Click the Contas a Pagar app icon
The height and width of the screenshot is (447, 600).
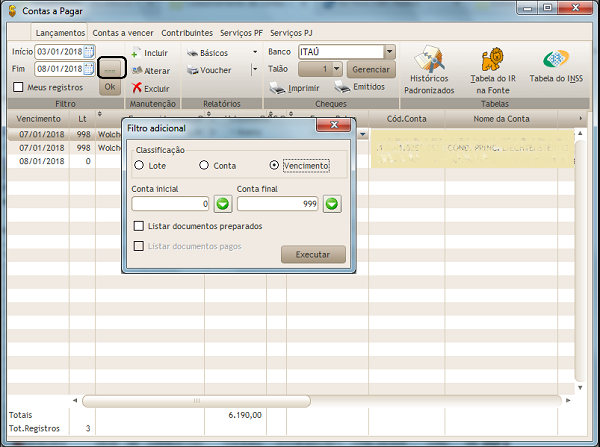pos(12,11)
